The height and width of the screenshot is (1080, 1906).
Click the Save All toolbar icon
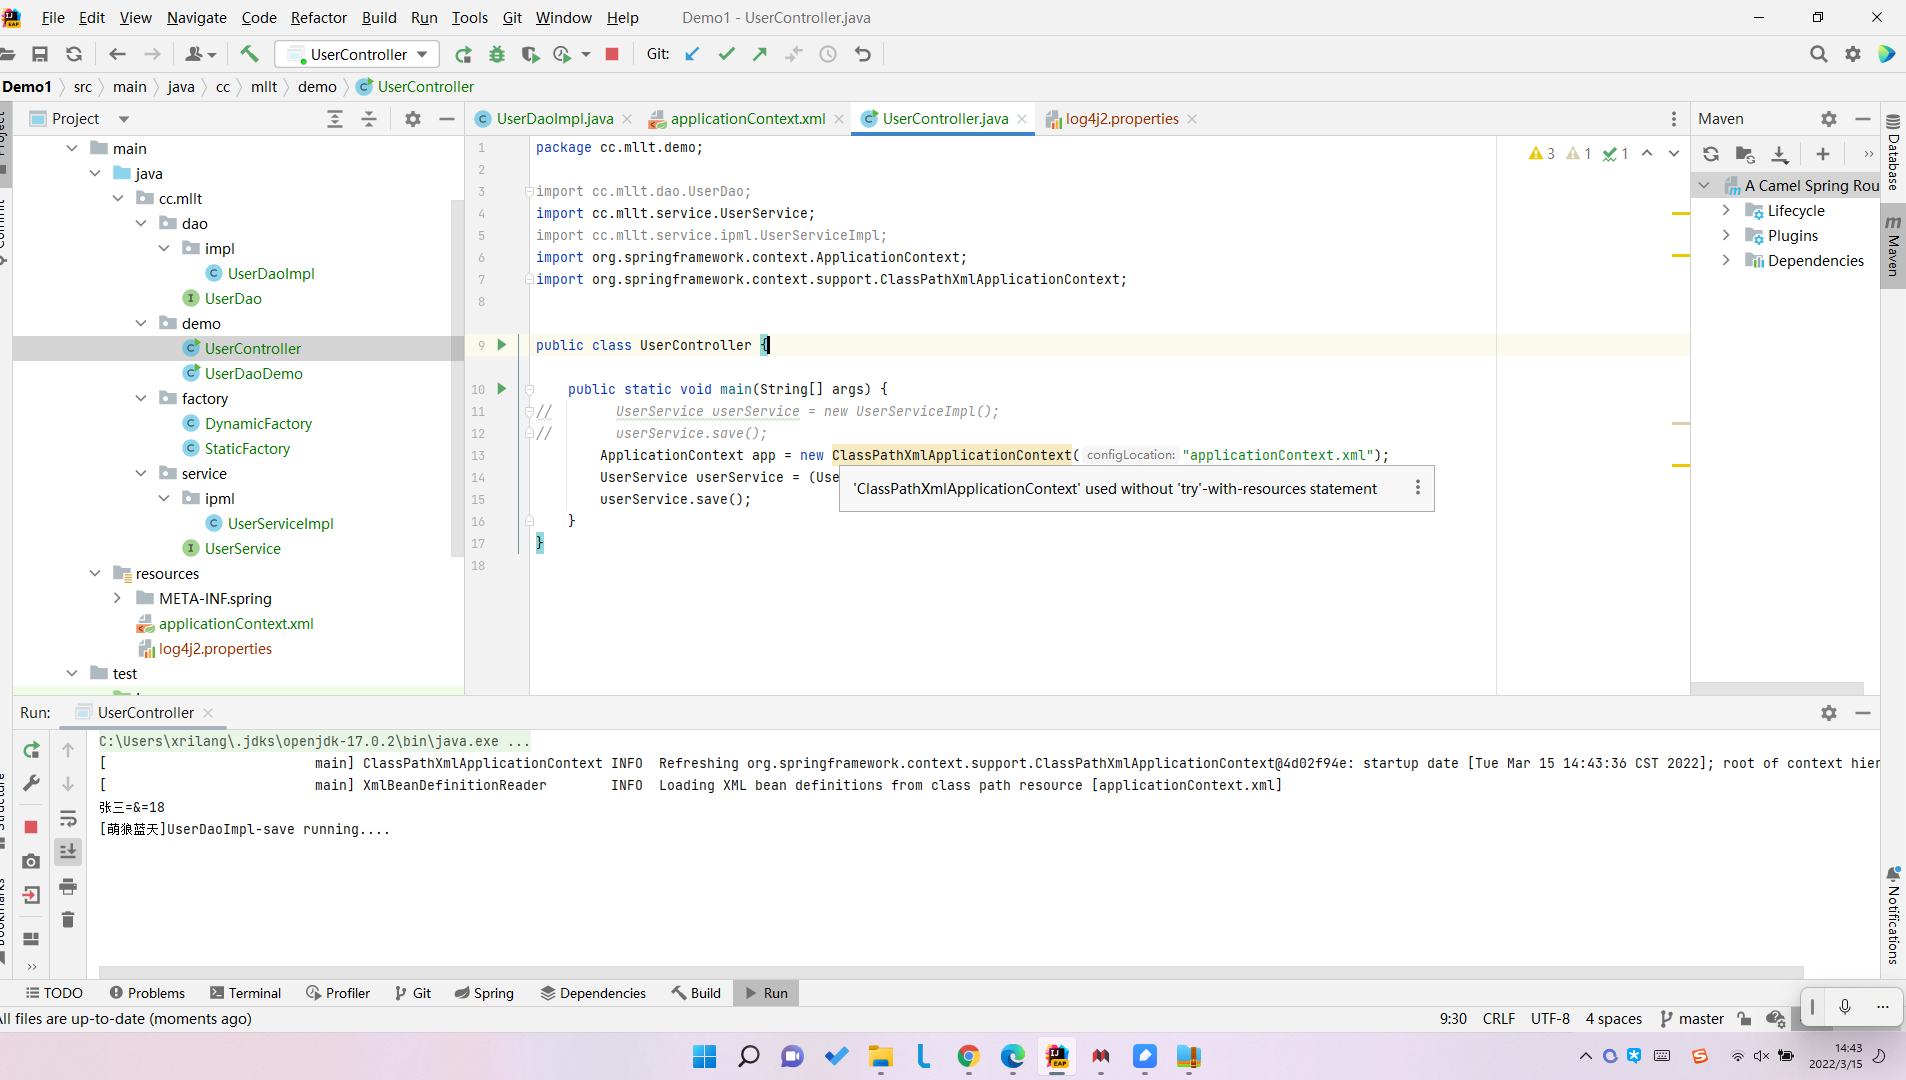coord(40,54)
